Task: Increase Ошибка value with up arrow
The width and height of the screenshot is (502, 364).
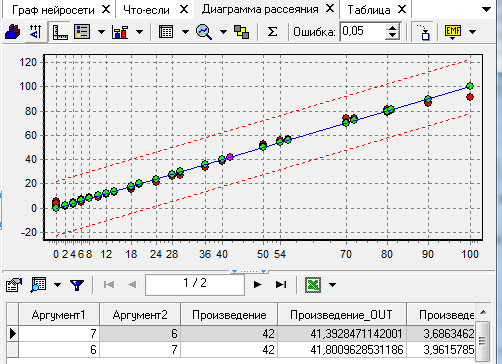Action: pyautogui.click(x=393, y=28)
